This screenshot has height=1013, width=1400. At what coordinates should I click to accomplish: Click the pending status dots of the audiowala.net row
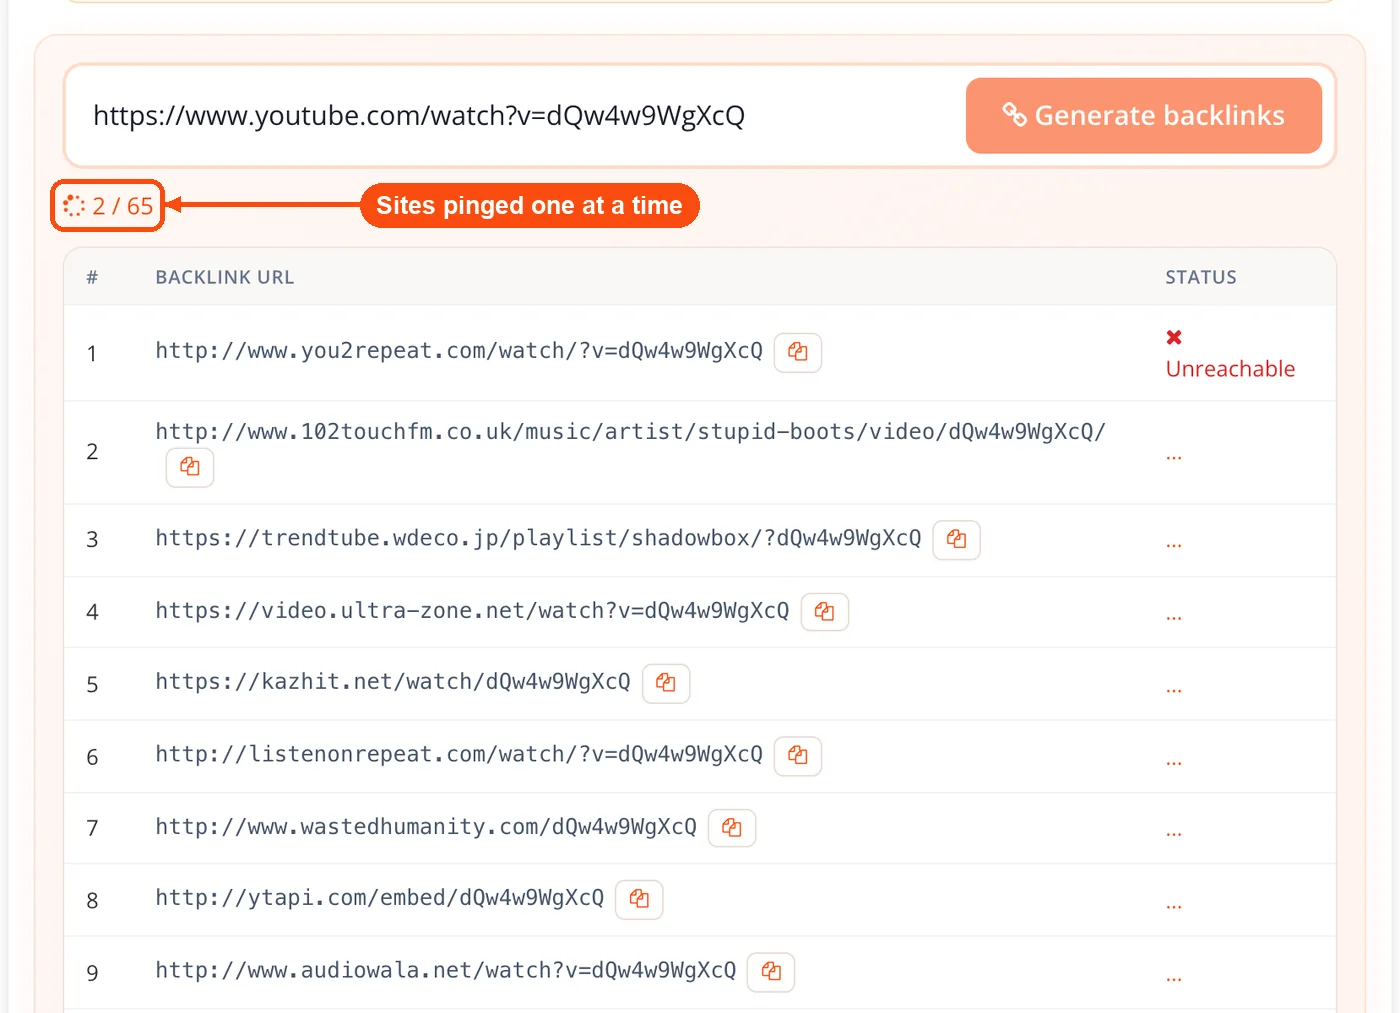(1174, 978)
